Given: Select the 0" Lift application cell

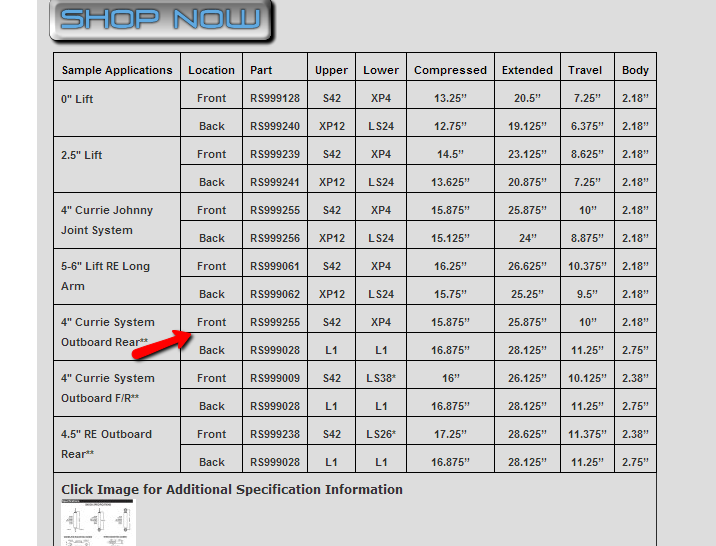Looking at the screenshot, I should pos(117,109).
